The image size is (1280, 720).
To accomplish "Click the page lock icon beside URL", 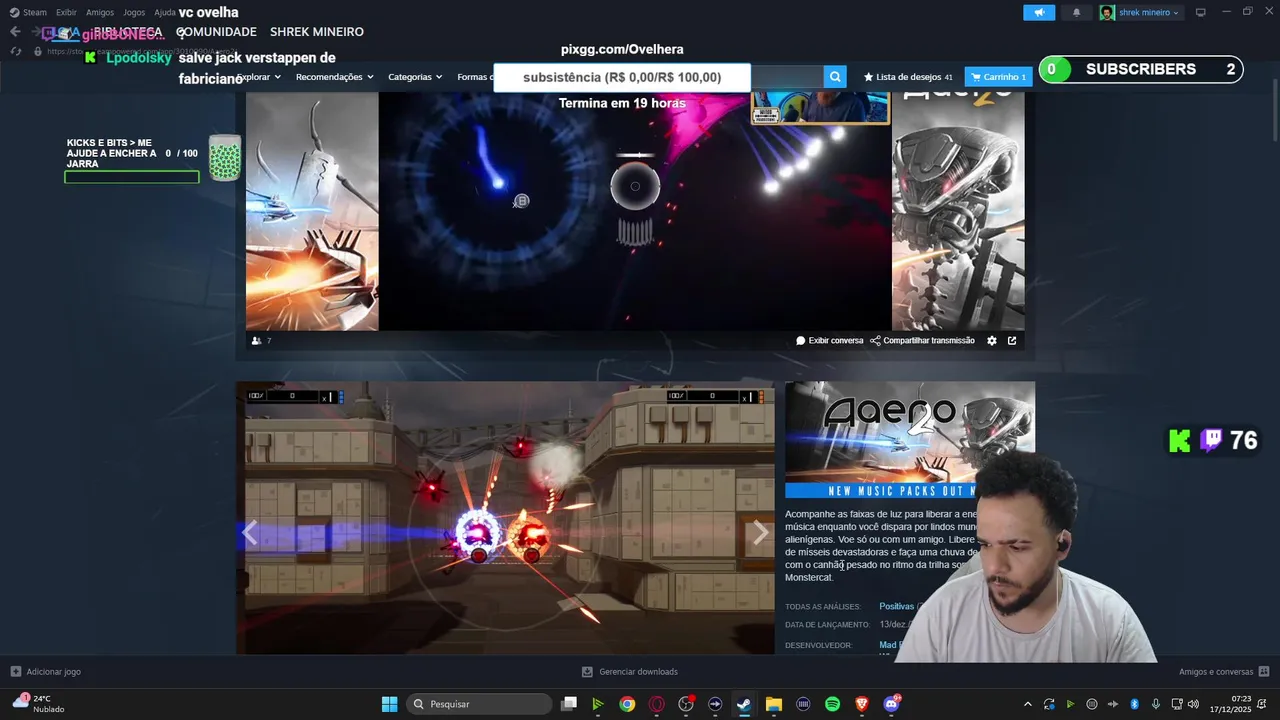I will coord(38,51).
